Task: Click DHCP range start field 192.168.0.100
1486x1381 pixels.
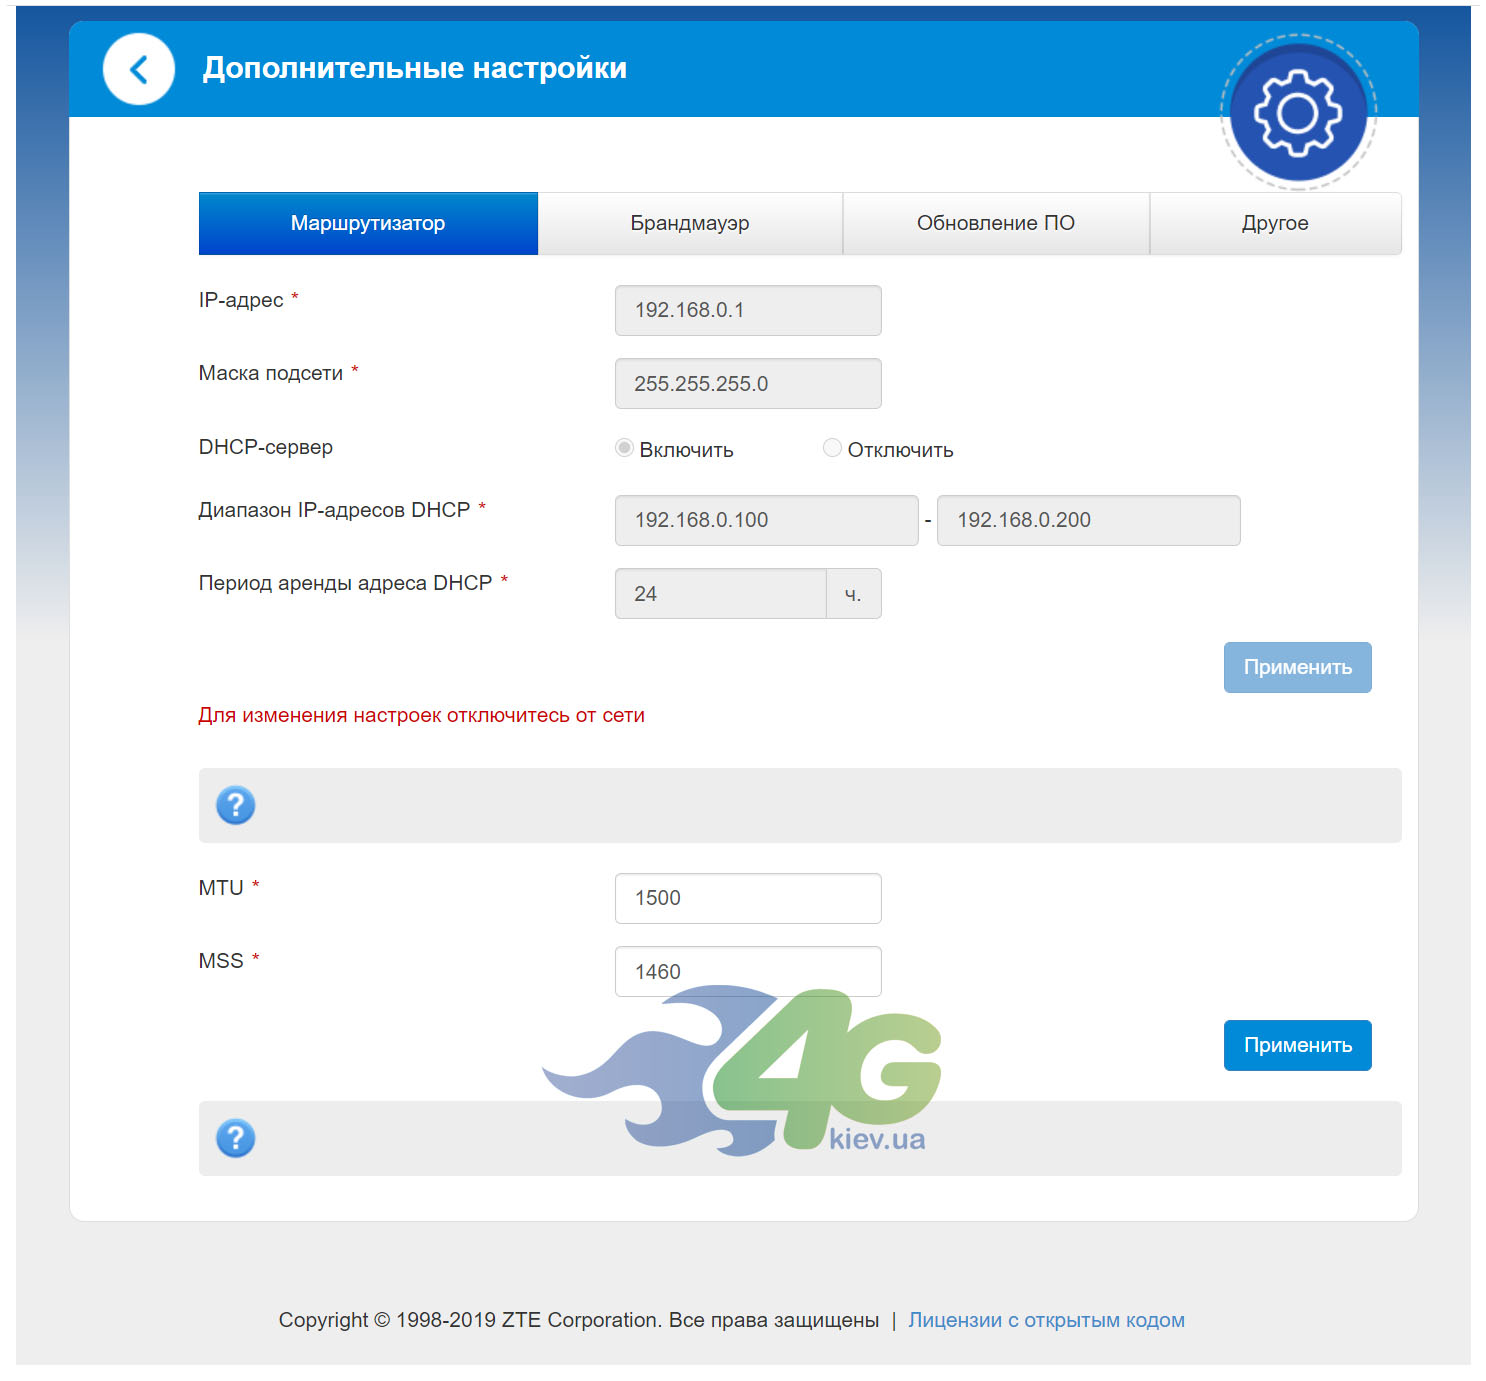Action: pos(767,520)
